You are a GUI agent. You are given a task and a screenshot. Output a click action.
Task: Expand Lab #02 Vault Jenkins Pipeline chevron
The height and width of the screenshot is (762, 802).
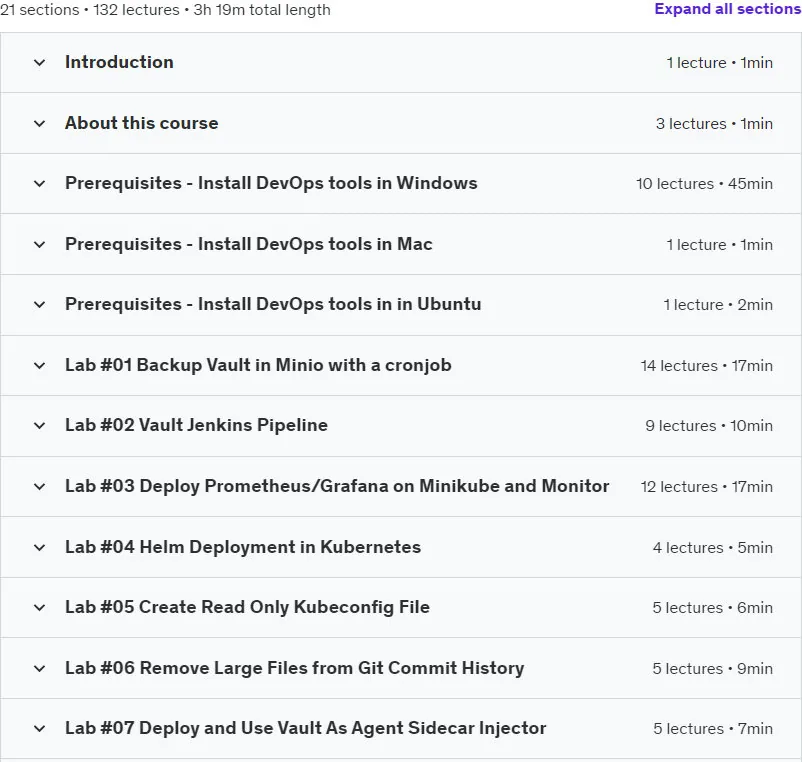(39, 425)
